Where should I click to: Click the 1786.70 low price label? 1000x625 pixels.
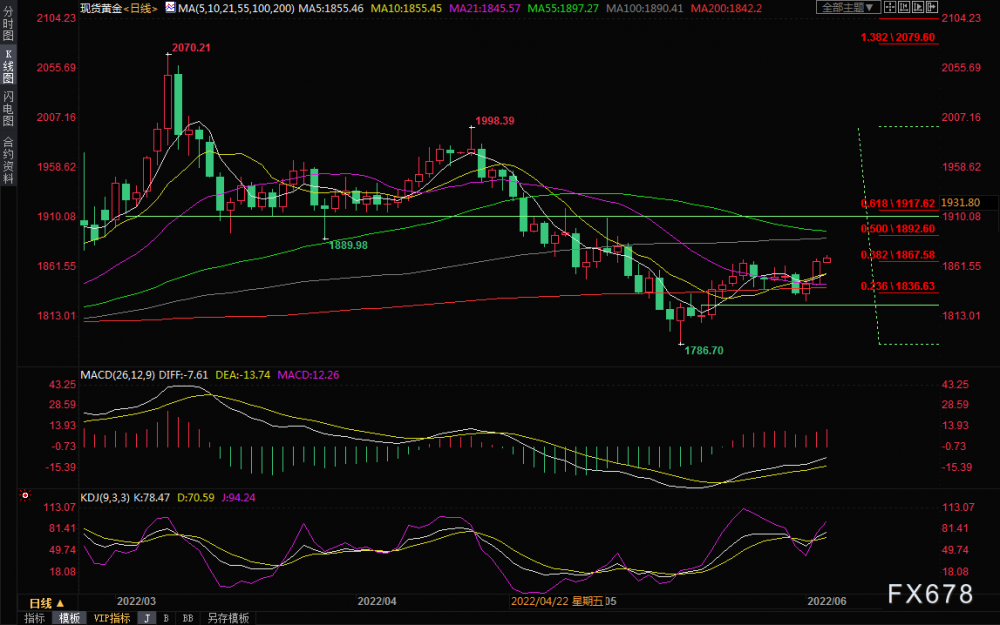pyautogui.click(x=704, y=350)
